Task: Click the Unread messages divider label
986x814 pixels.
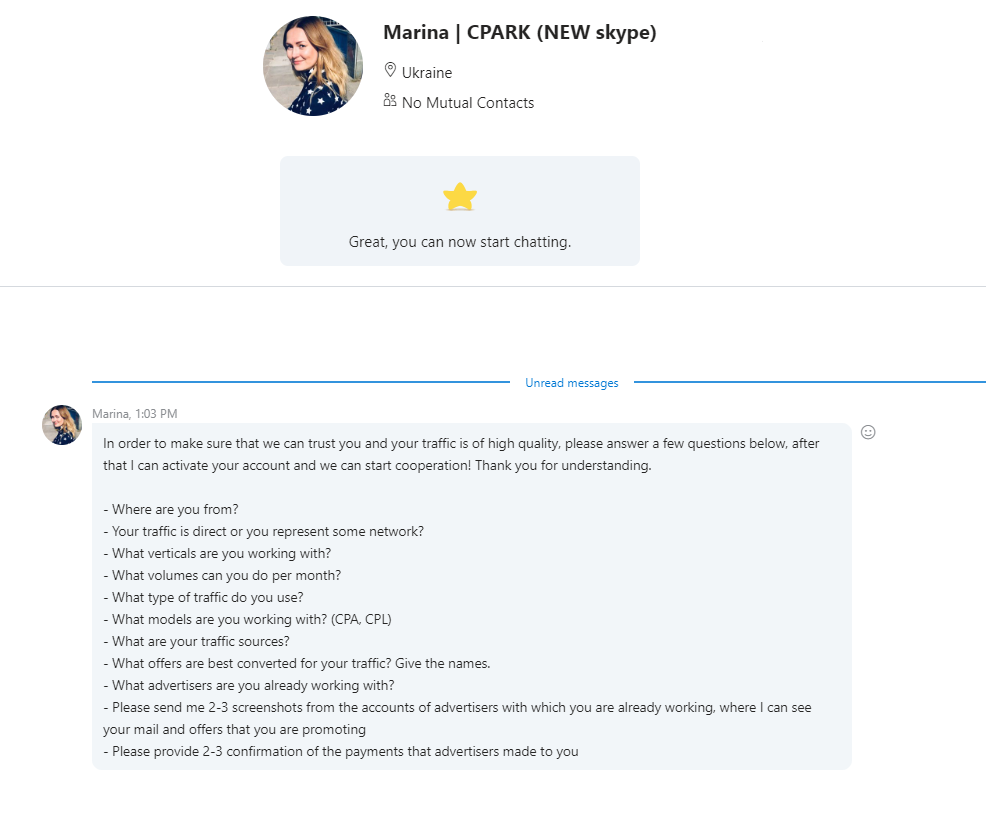Action: [x=572, y=382]
